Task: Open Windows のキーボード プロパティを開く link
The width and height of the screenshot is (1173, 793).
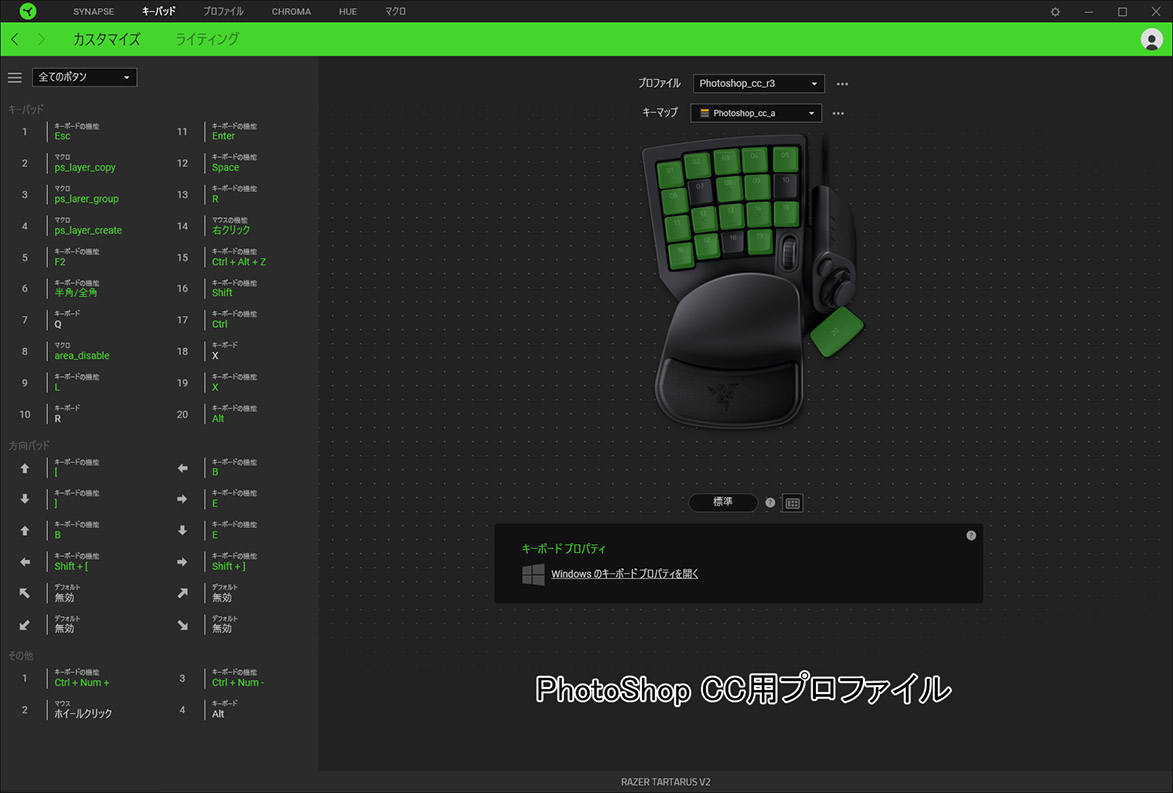Action: [x=625, y=574]
